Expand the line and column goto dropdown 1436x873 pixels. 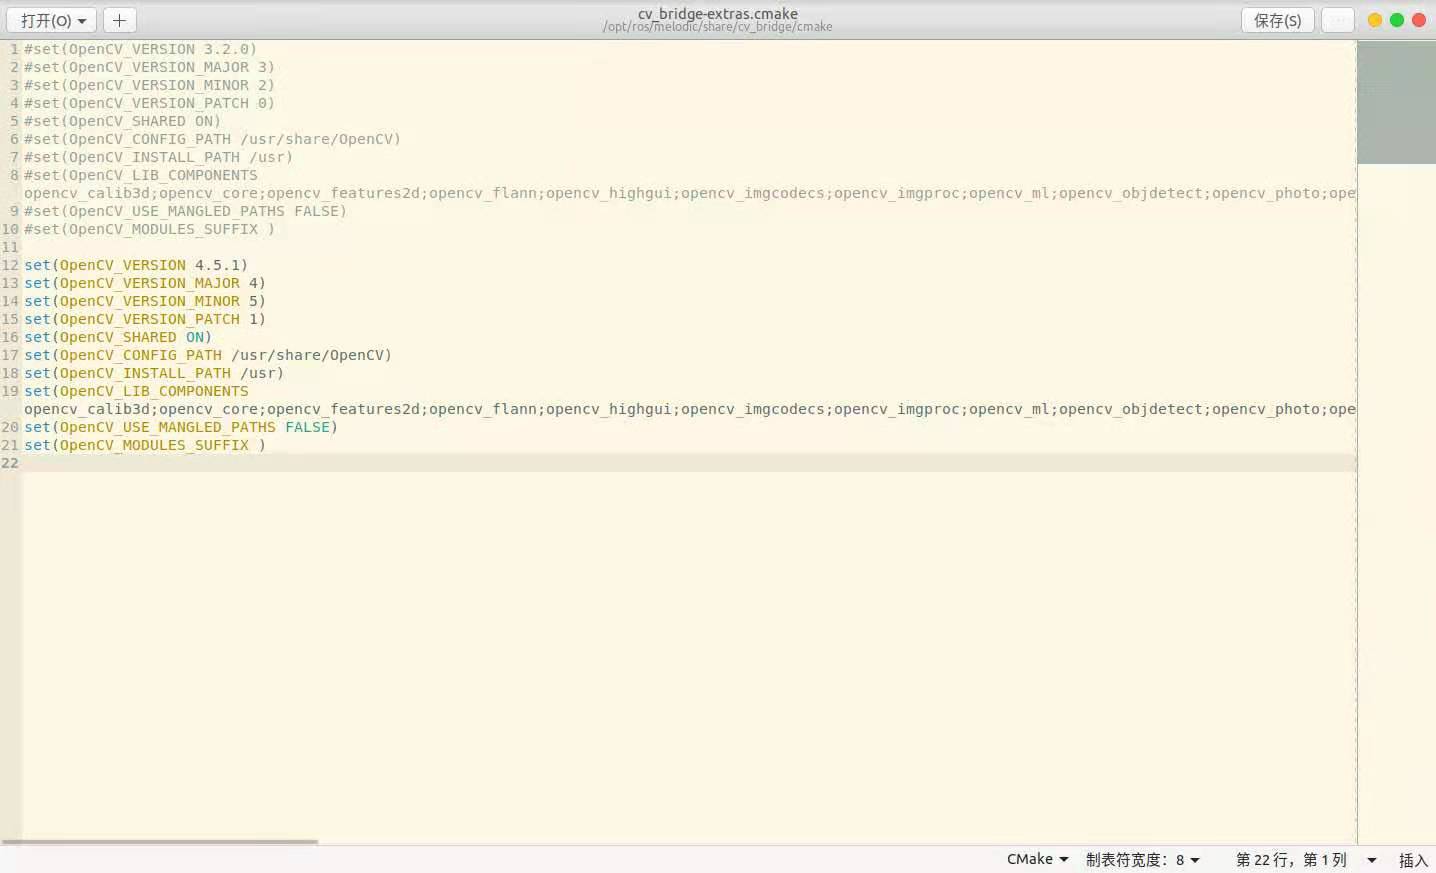point(1370,859)
